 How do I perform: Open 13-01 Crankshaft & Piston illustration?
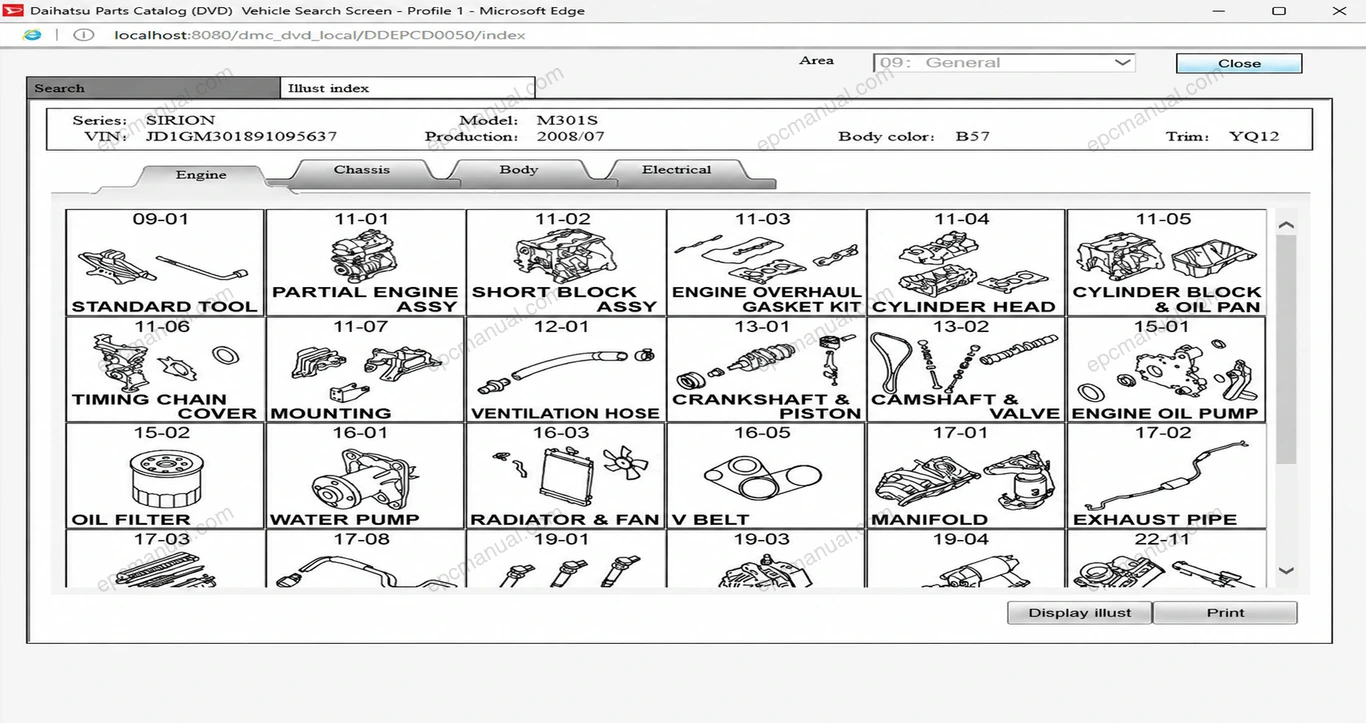click(766, 369)
